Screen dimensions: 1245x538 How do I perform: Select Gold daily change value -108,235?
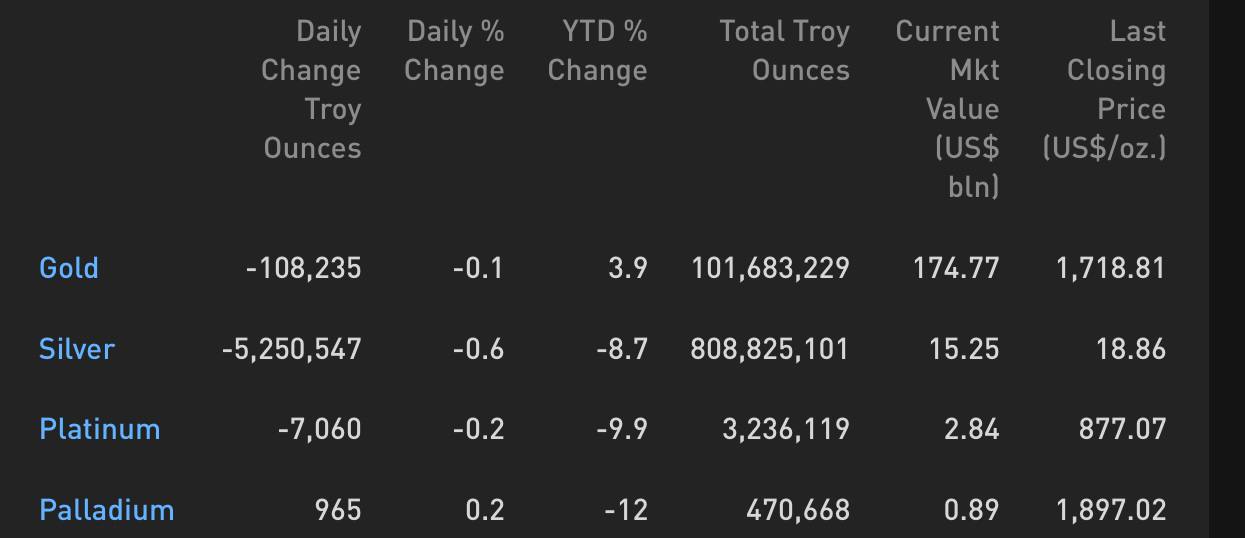[x=304, y=268]
